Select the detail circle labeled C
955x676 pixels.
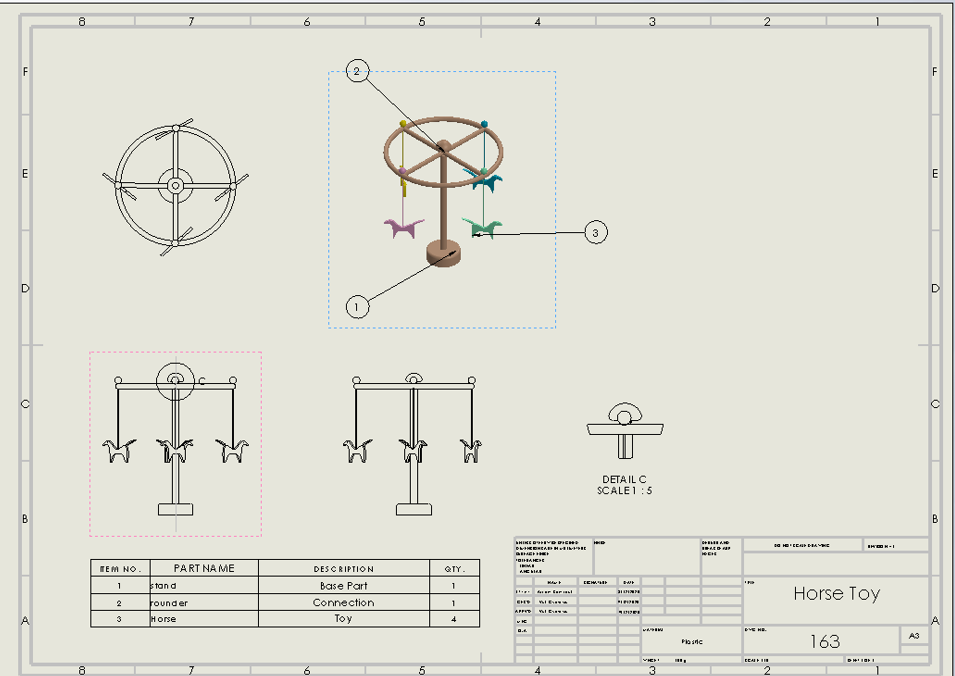point(175,381)
